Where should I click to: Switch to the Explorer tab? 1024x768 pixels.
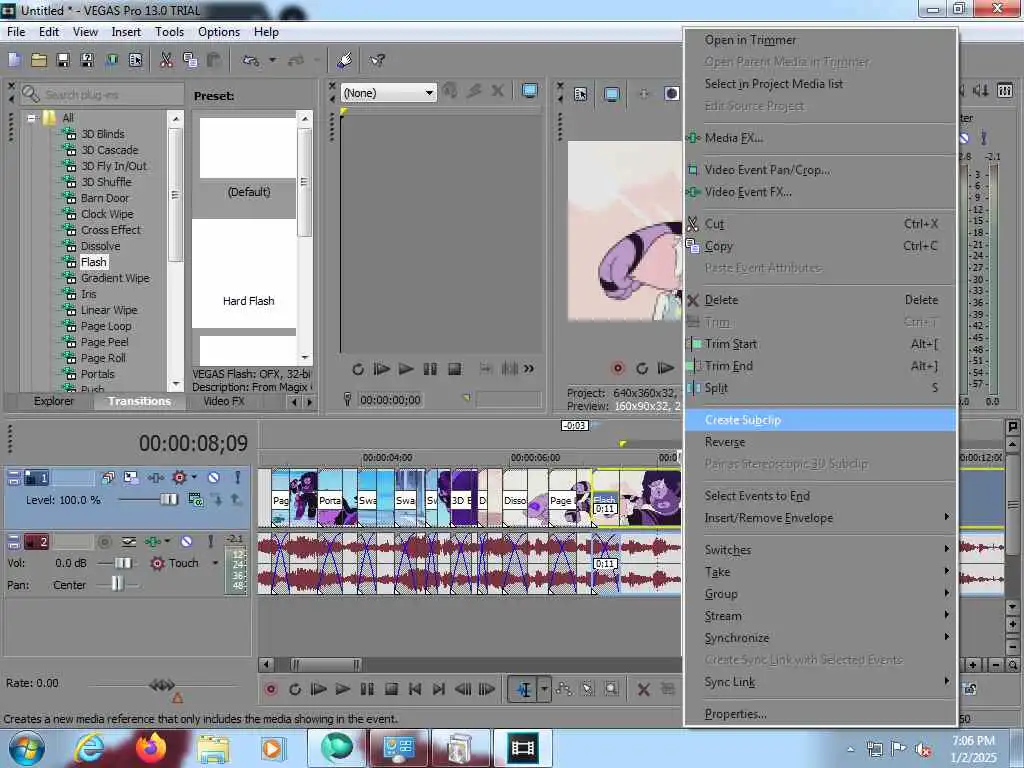pos(54,401)
